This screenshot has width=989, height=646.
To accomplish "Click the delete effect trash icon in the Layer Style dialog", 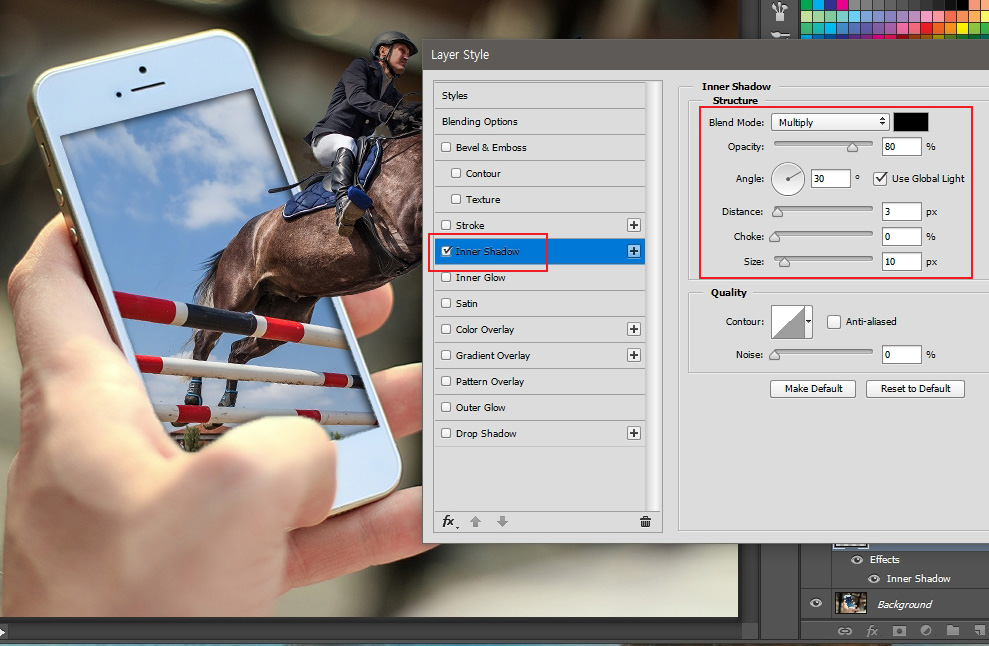I will pos(645,522).
